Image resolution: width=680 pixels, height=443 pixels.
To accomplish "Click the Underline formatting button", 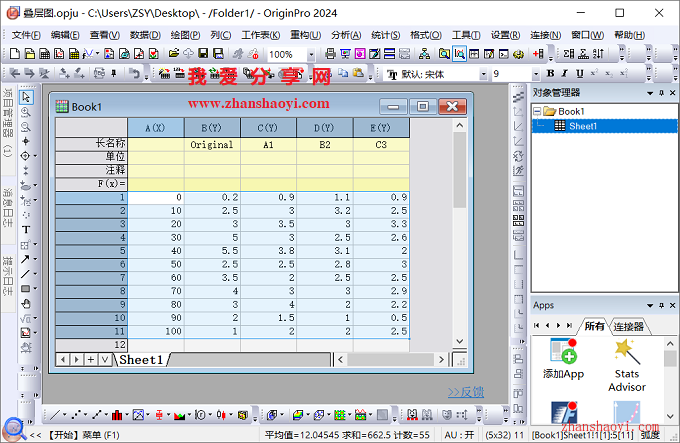I will coord(579,73).
